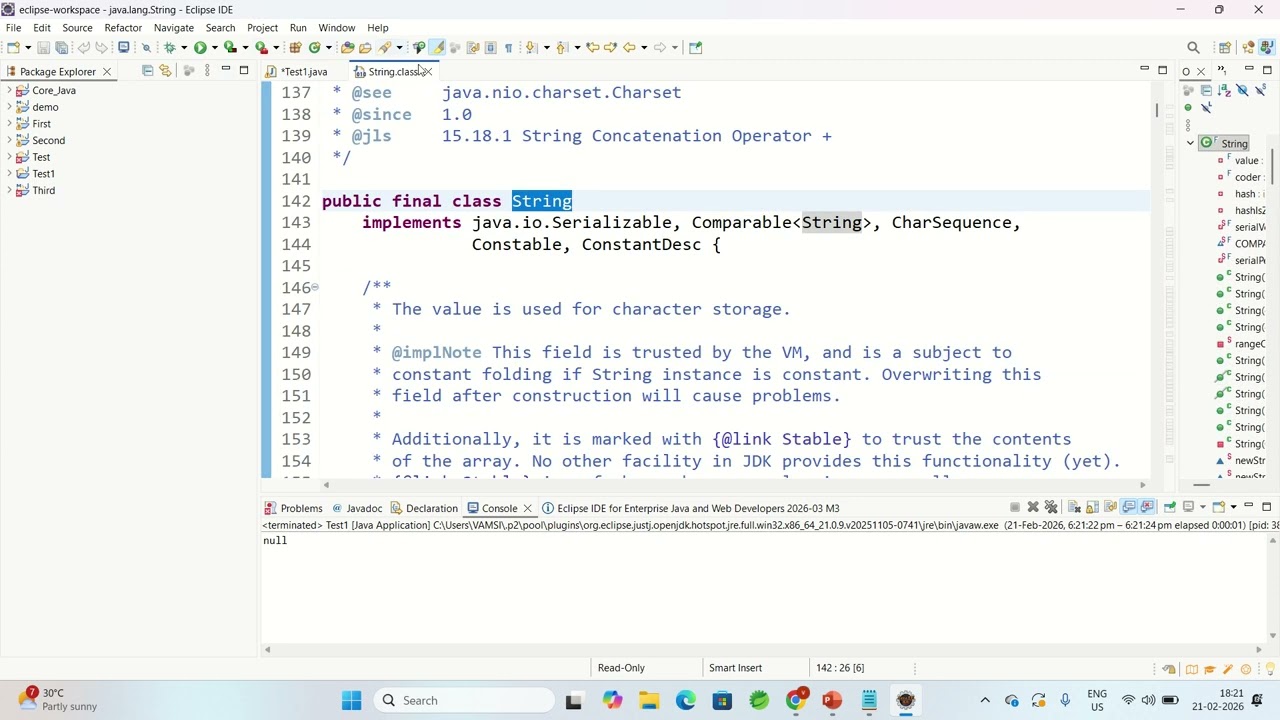
Task: Open the Refactor menu
Action: (123, 28)
